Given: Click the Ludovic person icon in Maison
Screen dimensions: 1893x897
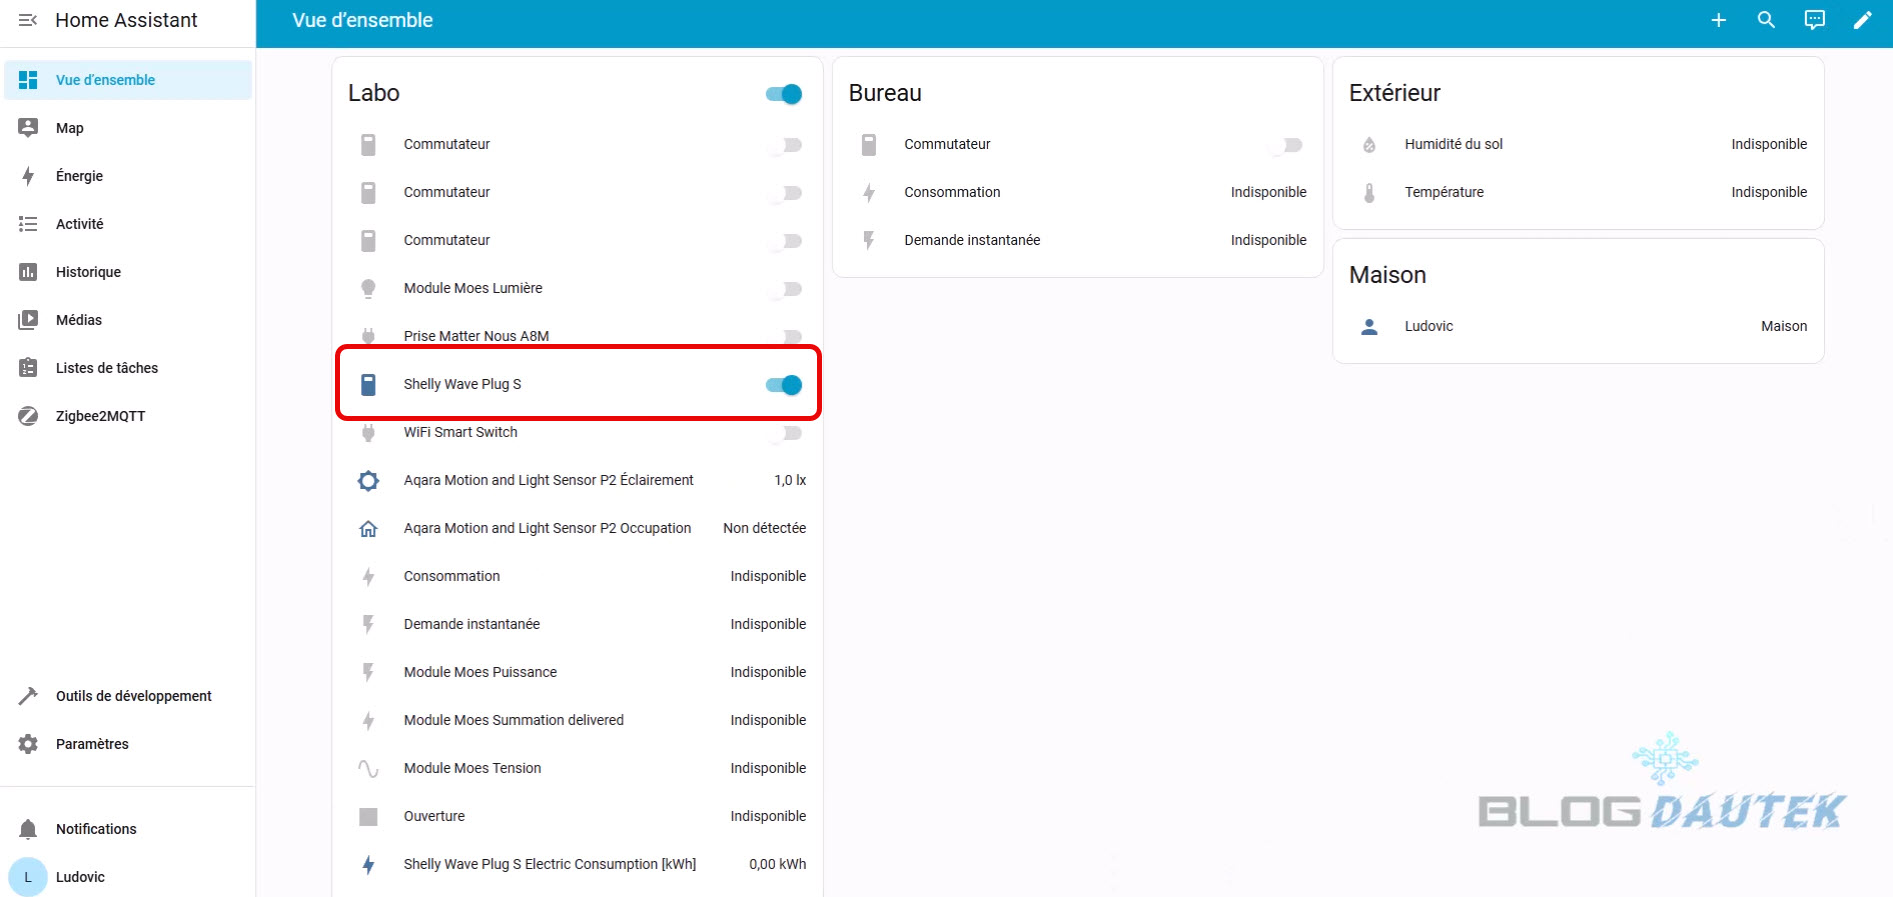Looking at the screenshot, I should pos(1369,327).
